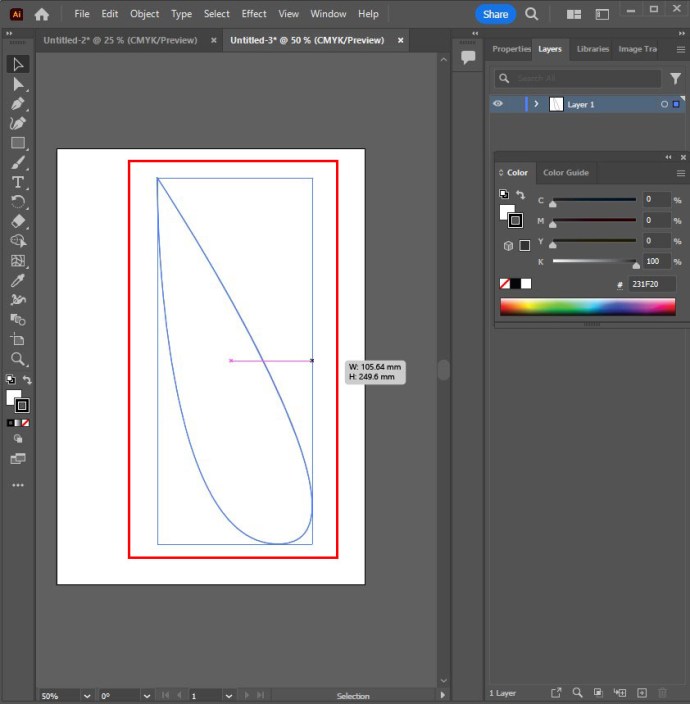Image resolution: width=690 pixels, height=704 pixels.
Task: Click the Rotate tool
Action: pyautogui.click(x=18, y=202)
